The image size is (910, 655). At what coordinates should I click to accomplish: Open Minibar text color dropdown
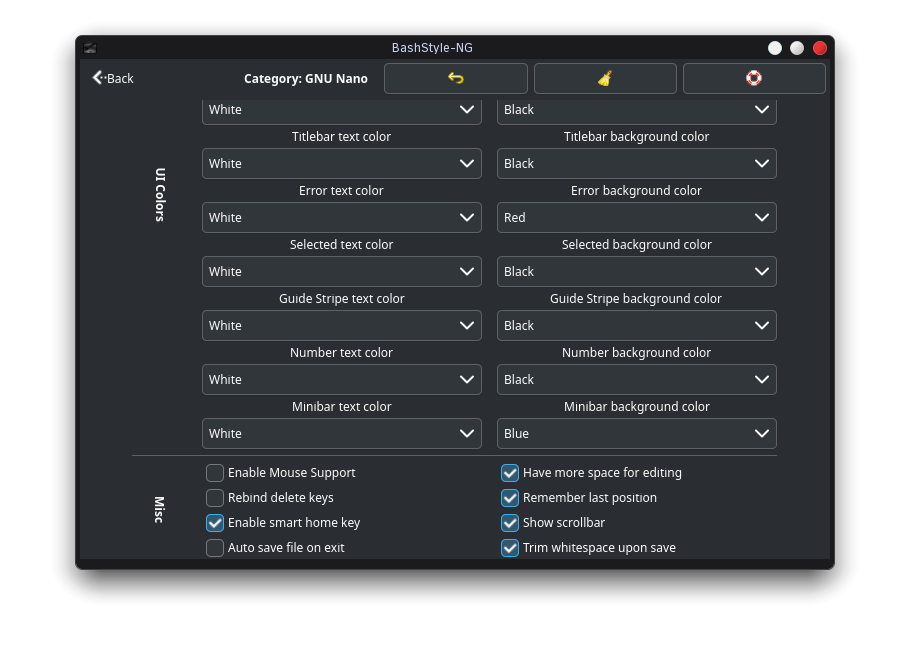pos(342,433)
